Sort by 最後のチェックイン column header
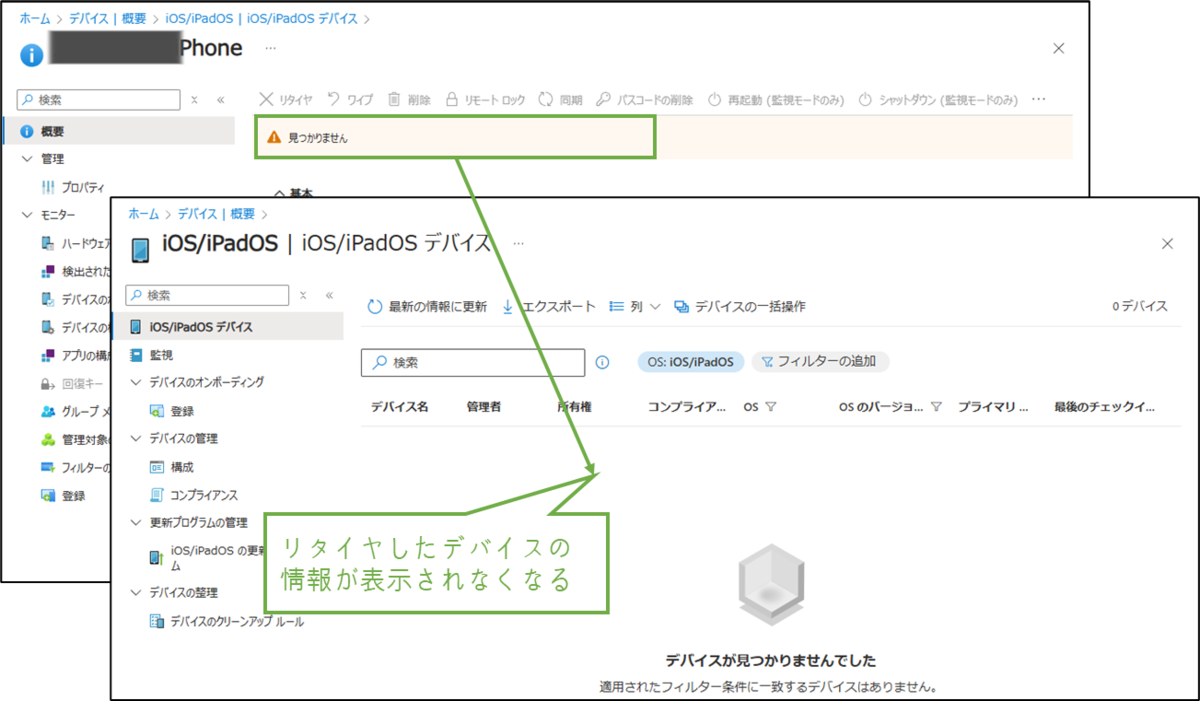This screenshot has width=1200, height=701. tap(1105, 407)
